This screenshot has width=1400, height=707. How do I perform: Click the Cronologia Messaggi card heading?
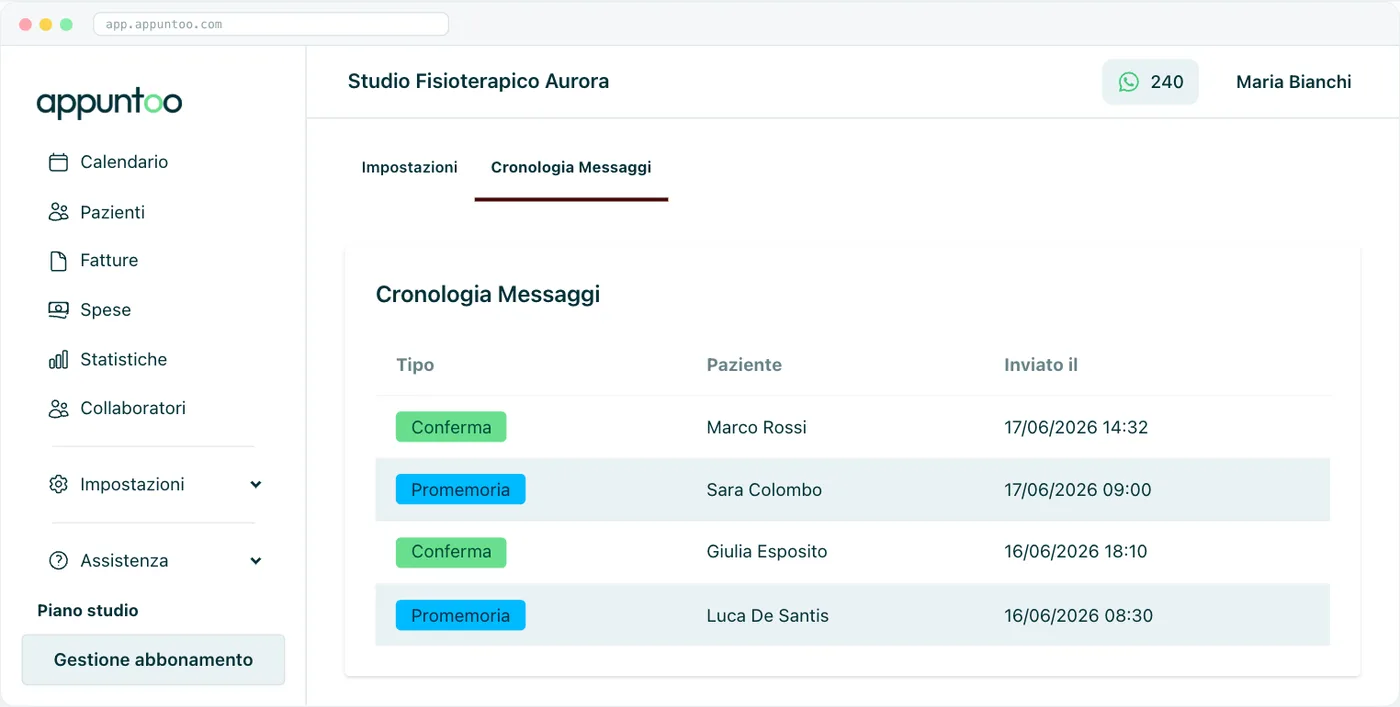pos(488,295)
